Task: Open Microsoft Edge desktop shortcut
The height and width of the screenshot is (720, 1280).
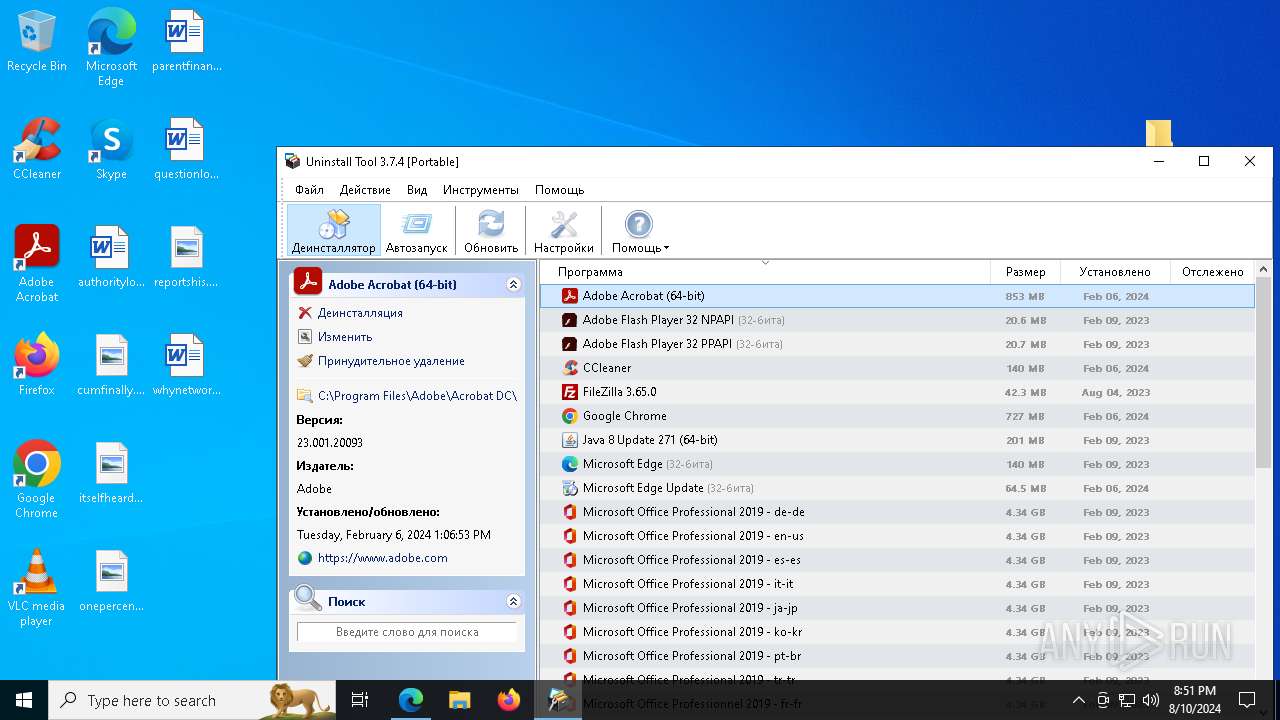Action: click(111, 48)
